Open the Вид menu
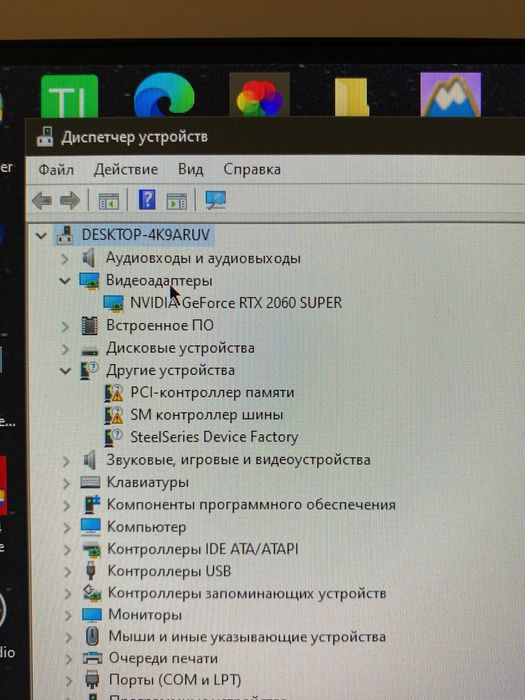The height and width of the screenshot is (700, 525). tap(191, 170)
